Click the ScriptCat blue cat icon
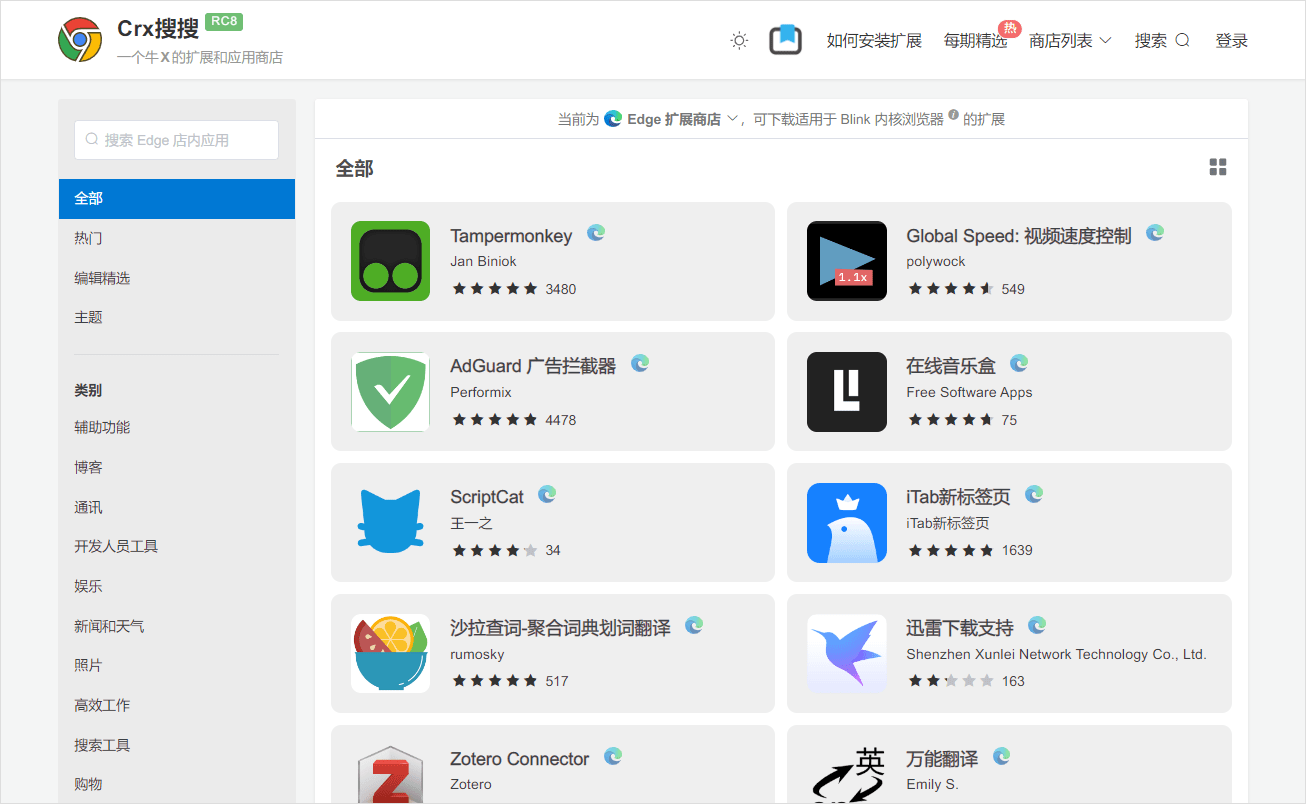 point(390,522)
